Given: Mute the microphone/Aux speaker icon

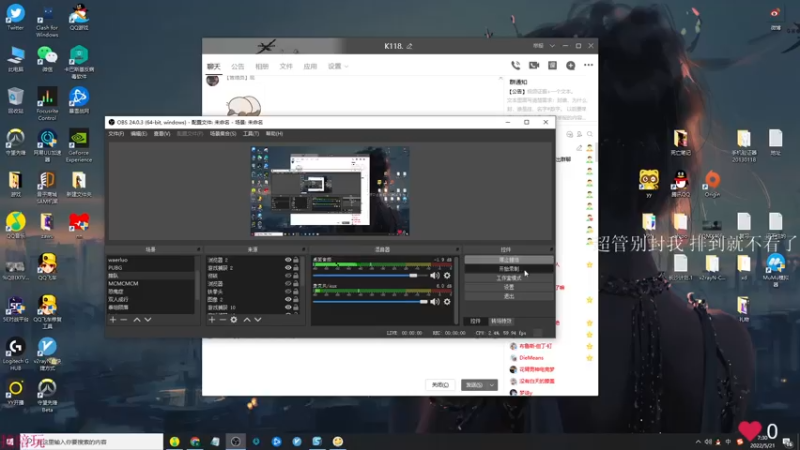Looking at the screenshot, I should (435, 302).
